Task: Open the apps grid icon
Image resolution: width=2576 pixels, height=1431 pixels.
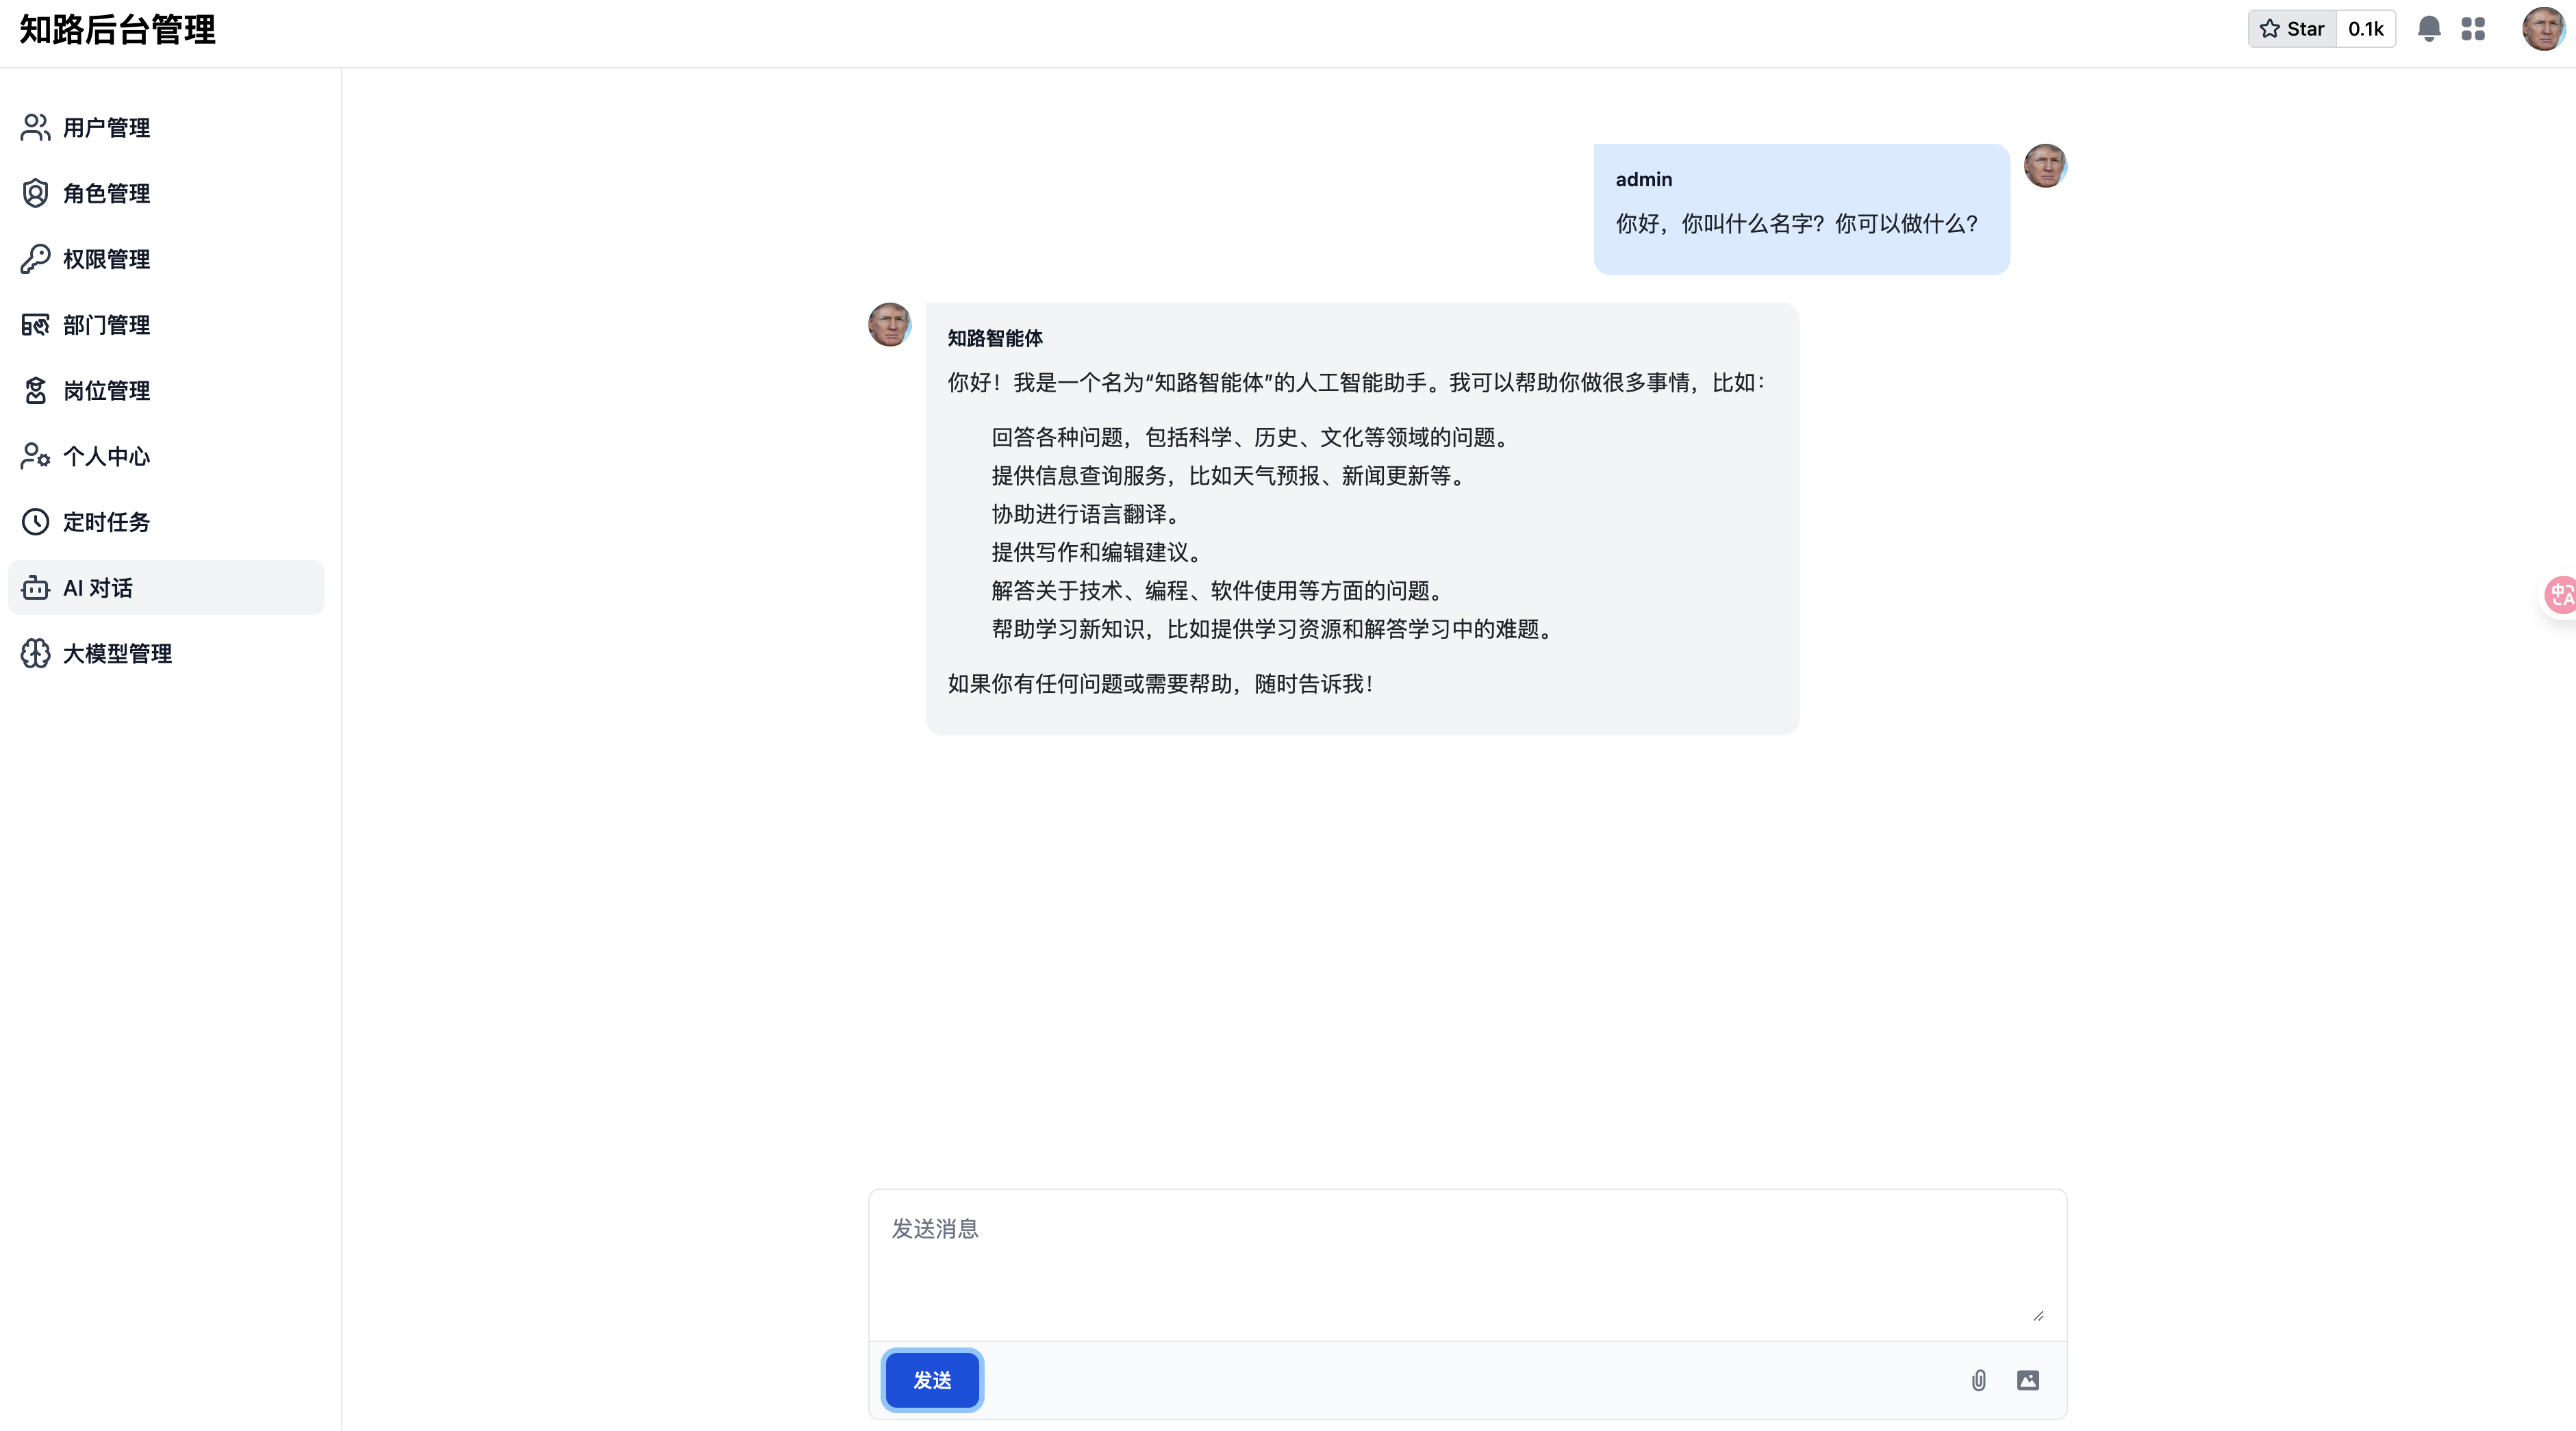Action: click(x=2473, y=29)
